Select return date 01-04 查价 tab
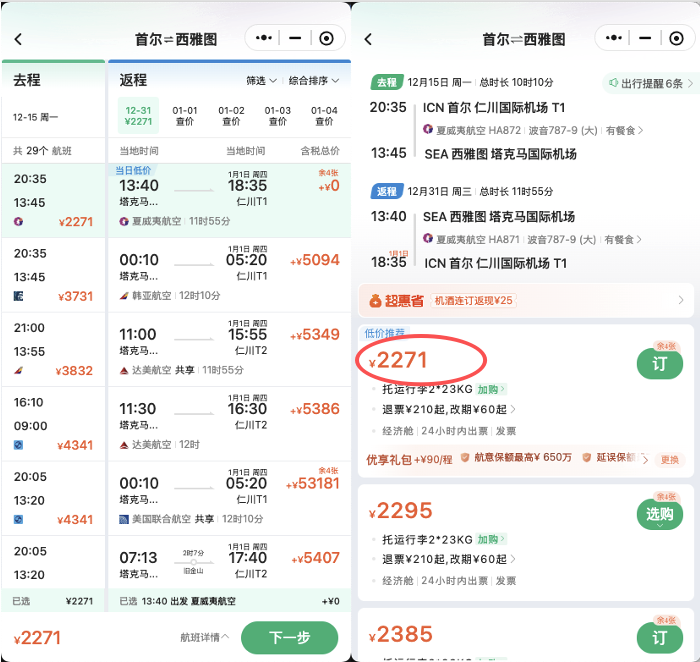The width and height of the screenshot is (700, 662). (324, 116)
